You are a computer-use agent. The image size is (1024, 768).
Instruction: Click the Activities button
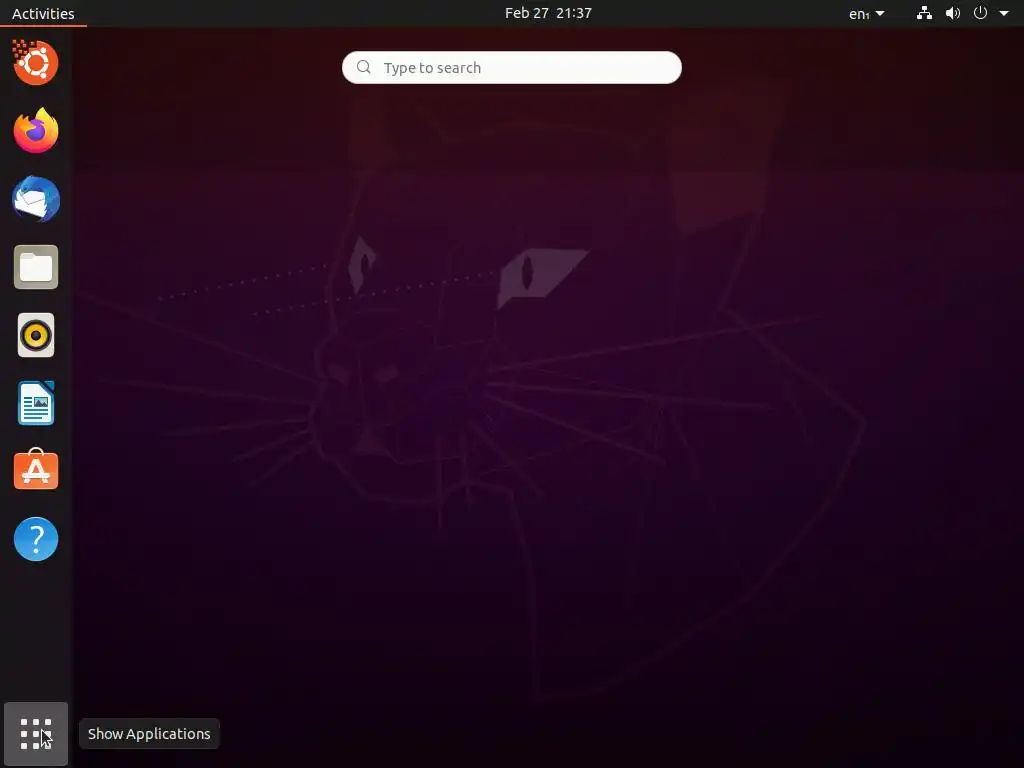coord(43,13)
